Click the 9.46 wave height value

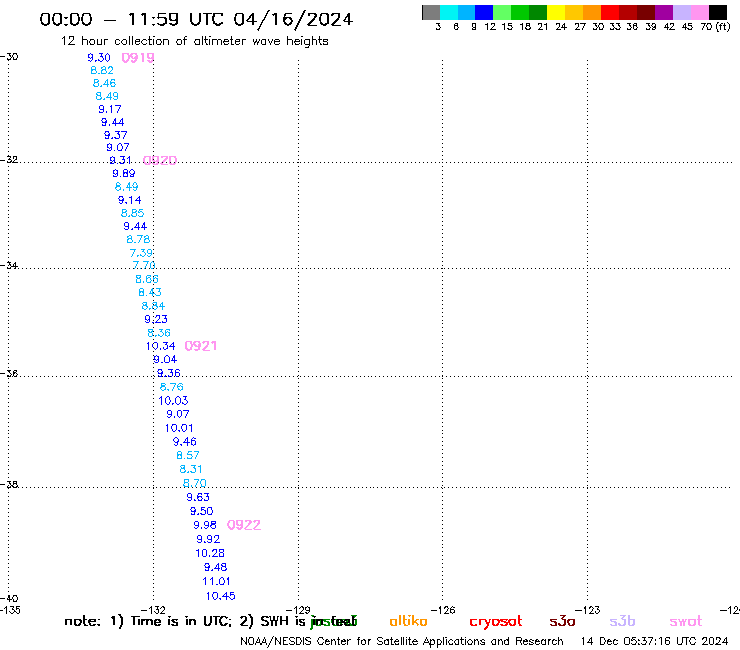(x=185, y=442)
